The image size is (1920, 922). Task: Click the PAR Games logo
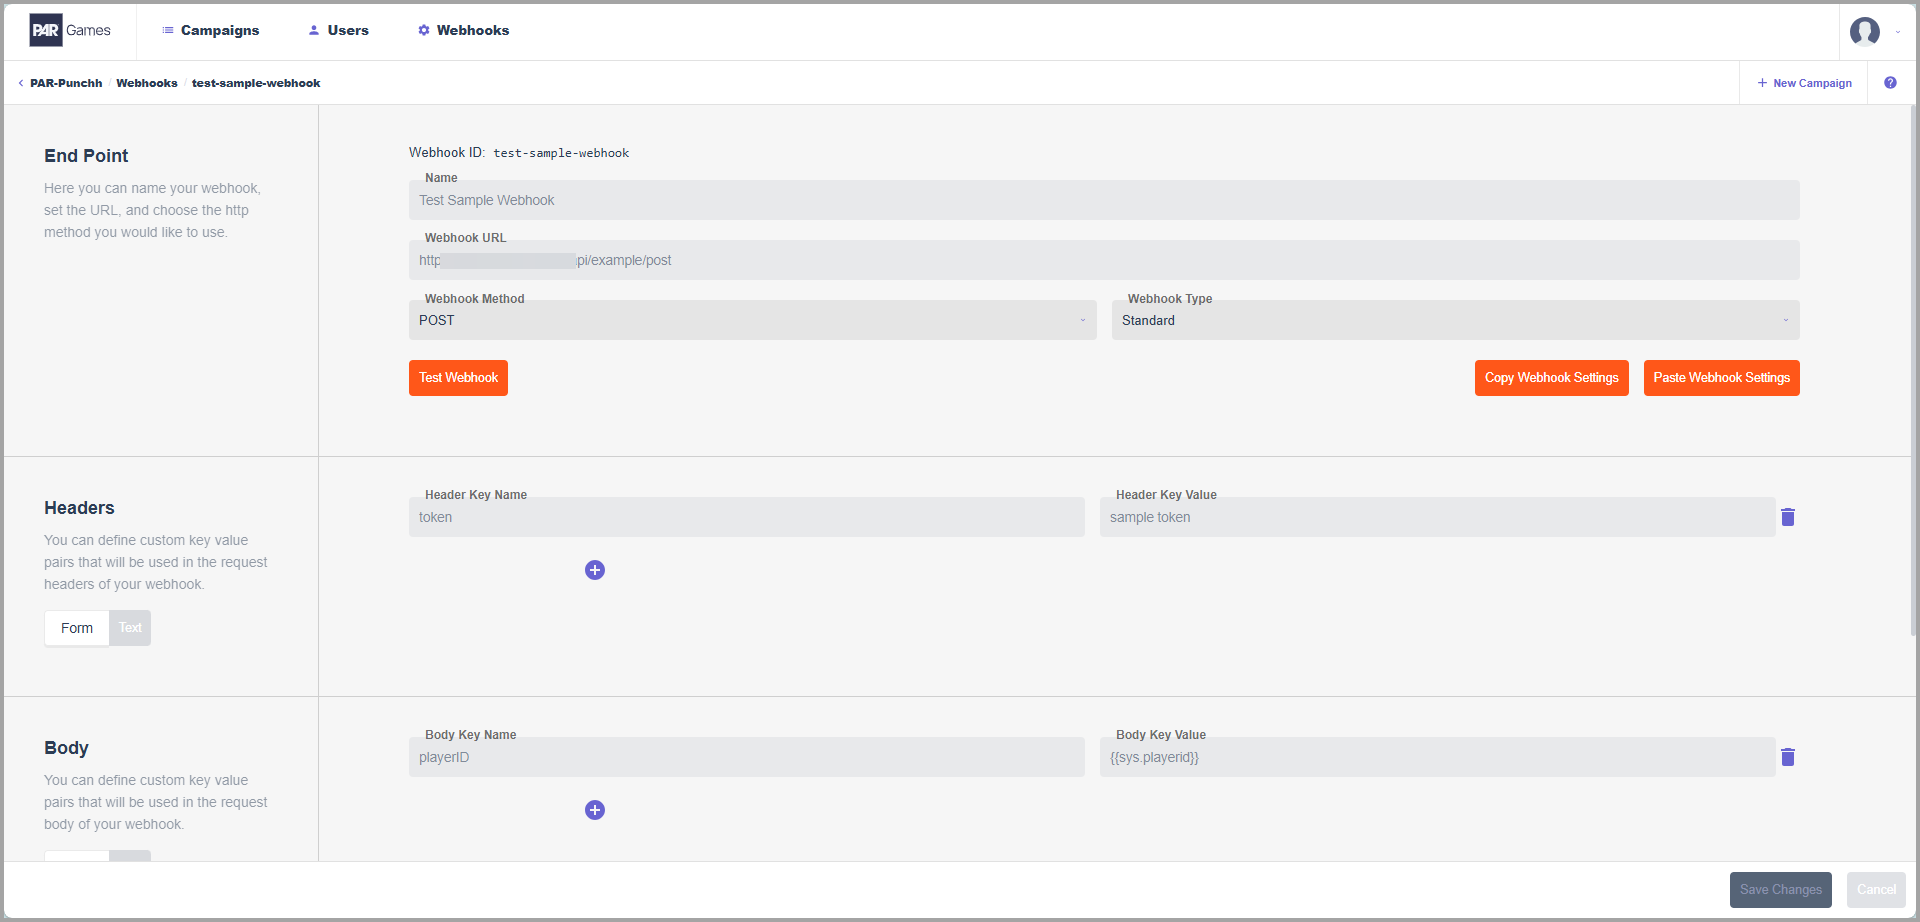[x=70, y=30]
